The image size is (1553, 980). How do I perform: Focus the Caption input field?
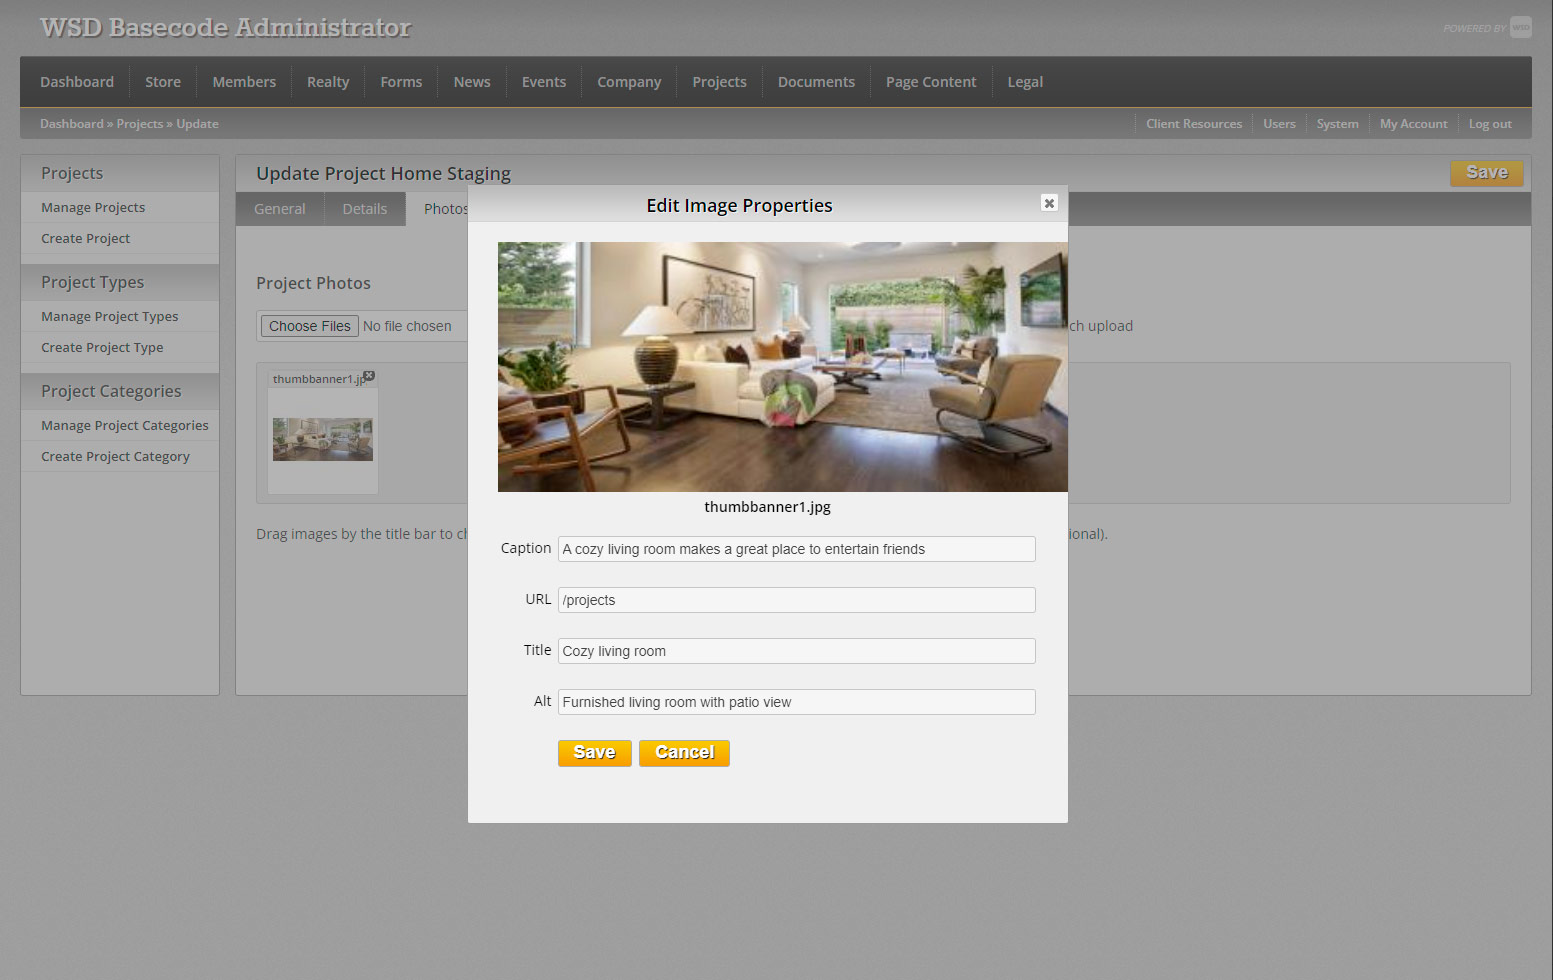797,549
